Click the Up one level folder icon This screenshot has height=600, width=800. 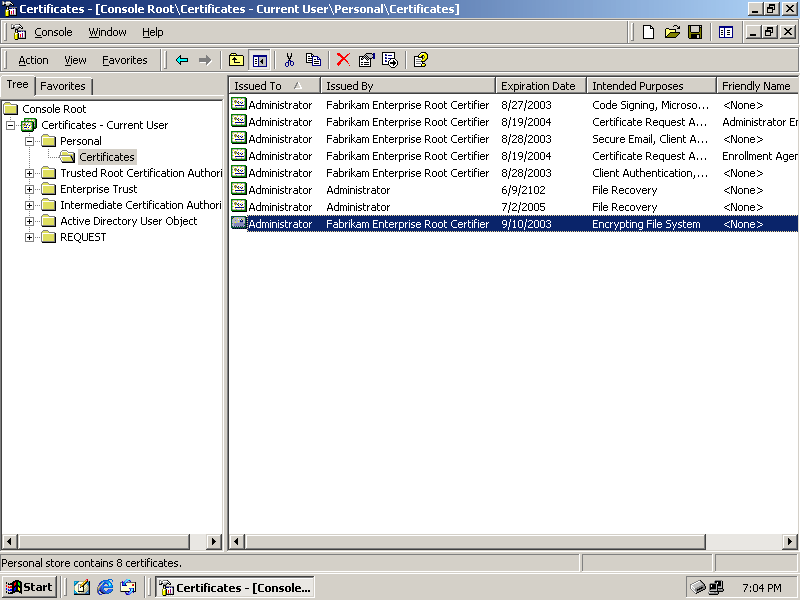tap(236, 60)
